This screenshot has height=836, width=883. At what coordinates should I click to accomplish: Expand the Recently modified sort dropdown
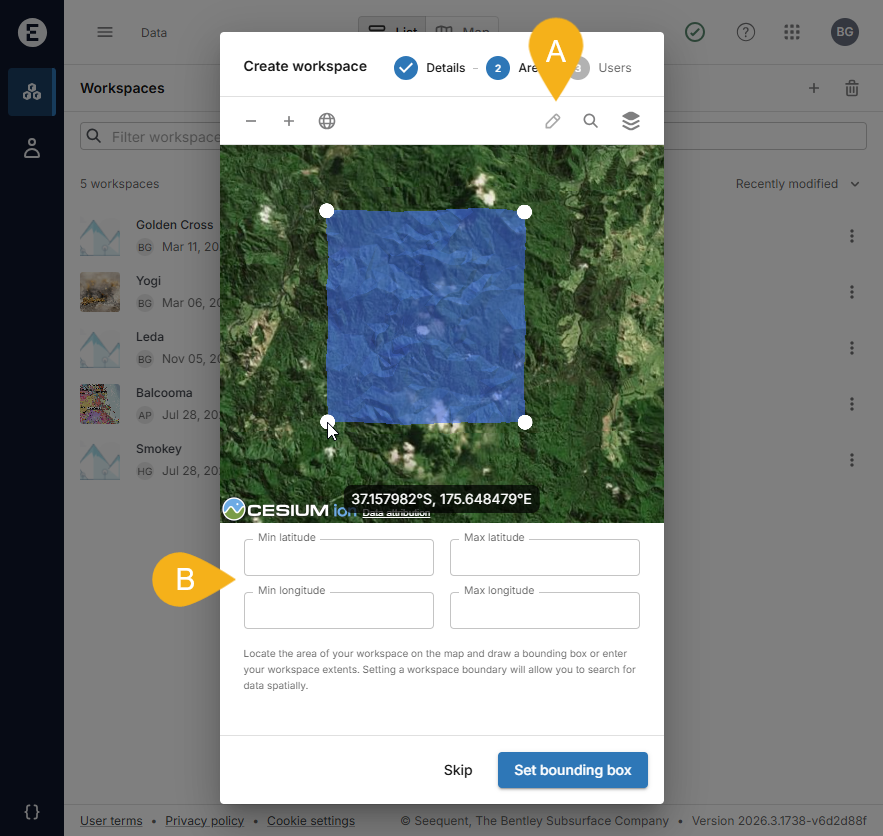(x=797, y=184)
